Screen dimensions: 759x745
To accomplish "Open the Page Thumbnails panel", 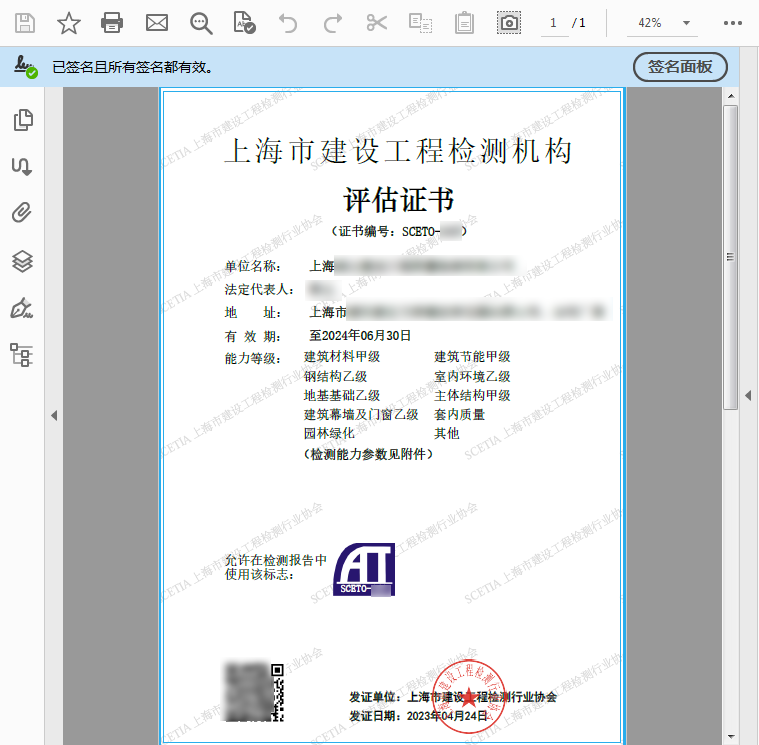I will [22, 120].
